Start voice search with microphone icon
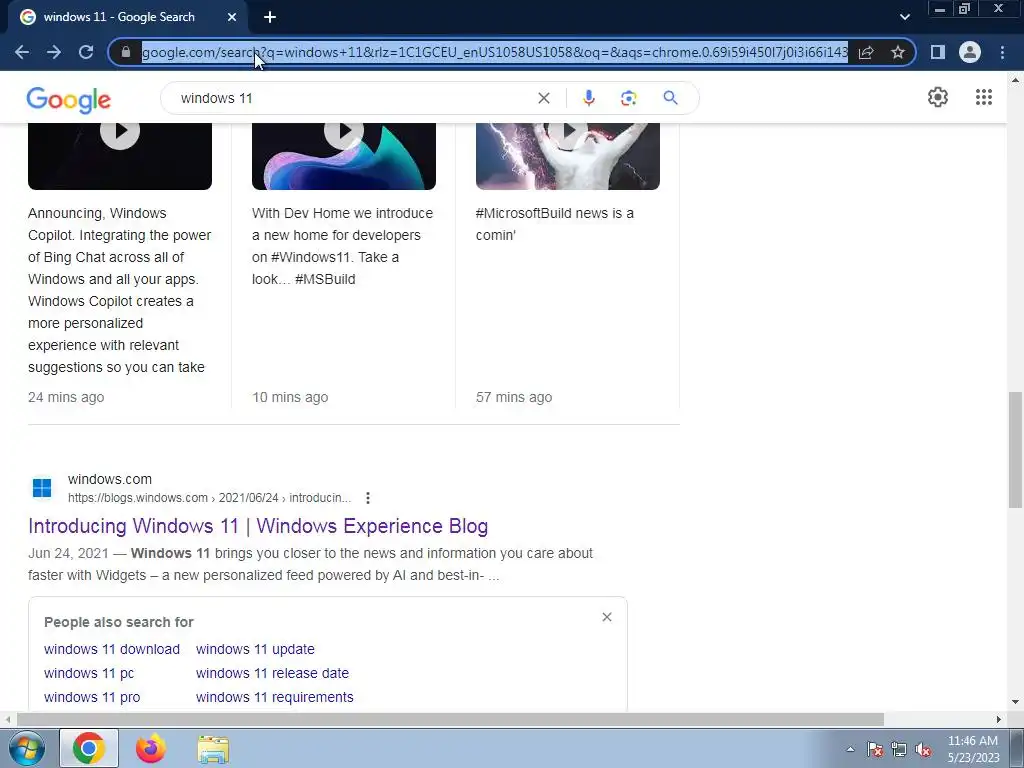The image size is (1024, 768). coord(588,98)
